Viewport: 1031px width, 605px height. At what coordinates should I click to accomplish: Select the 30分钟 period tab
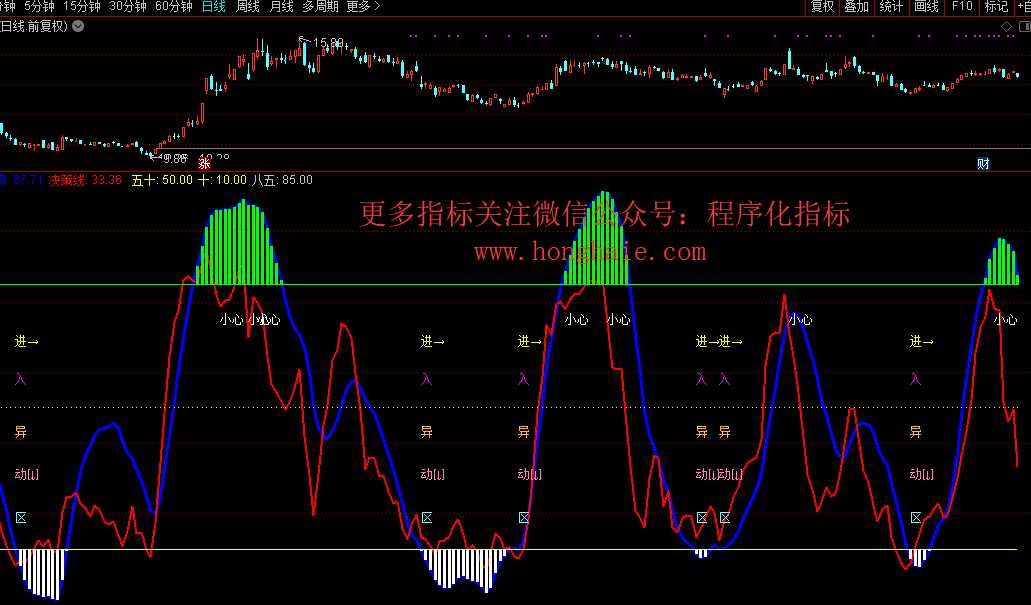click(128, 7)
